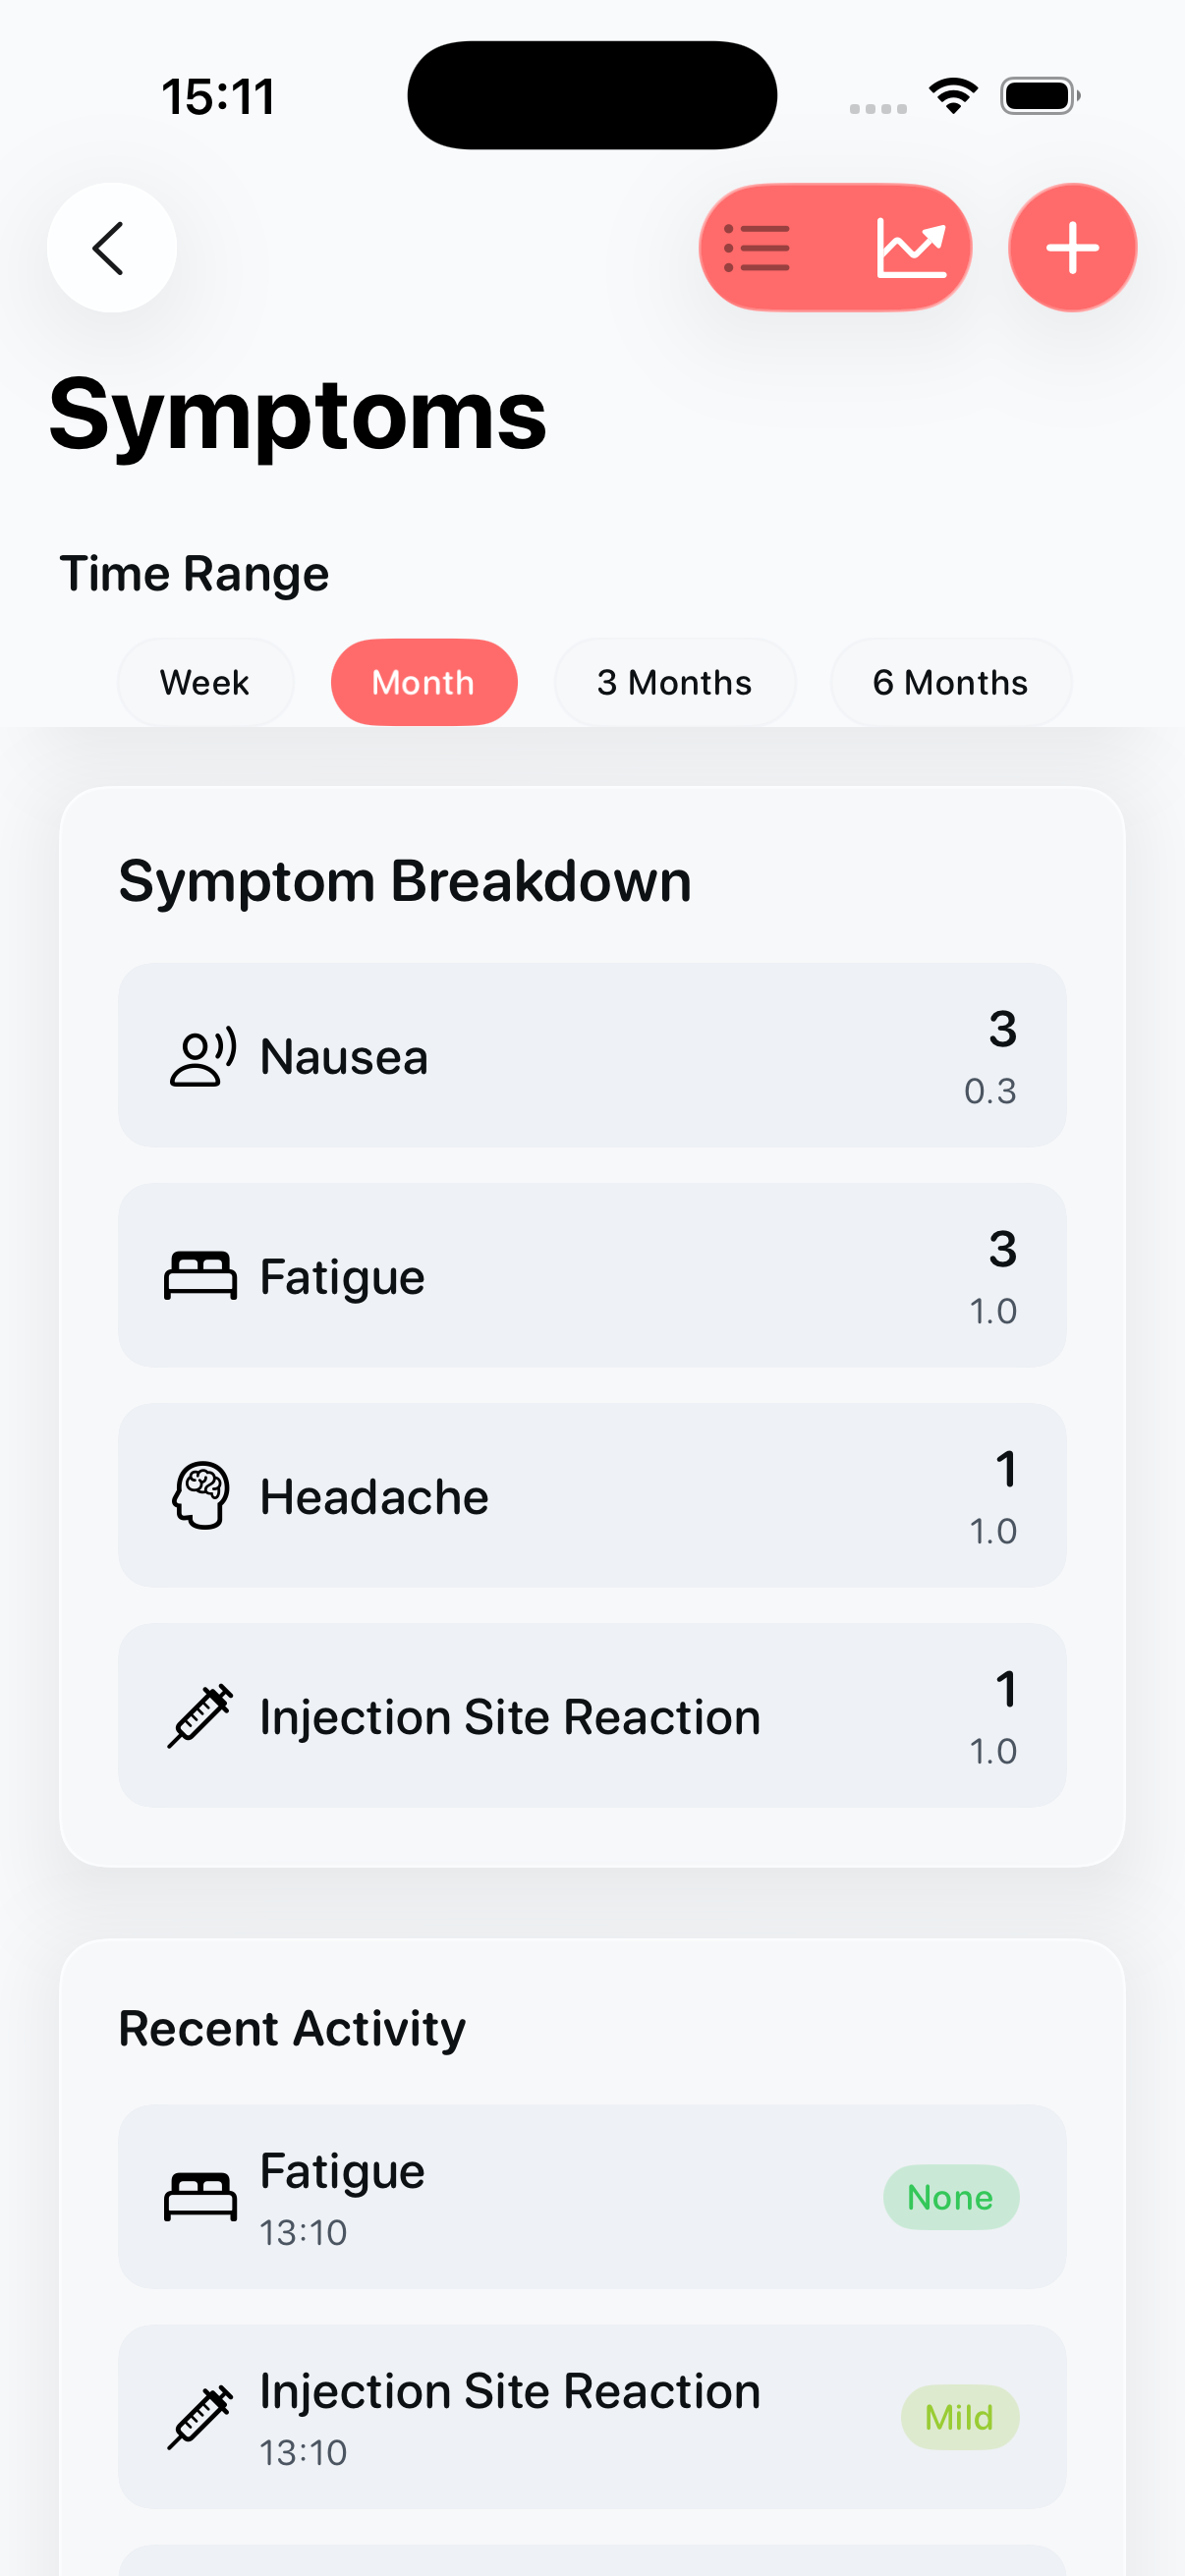Switch to list view icon
1185x2576 pixels.
point(757,247)
